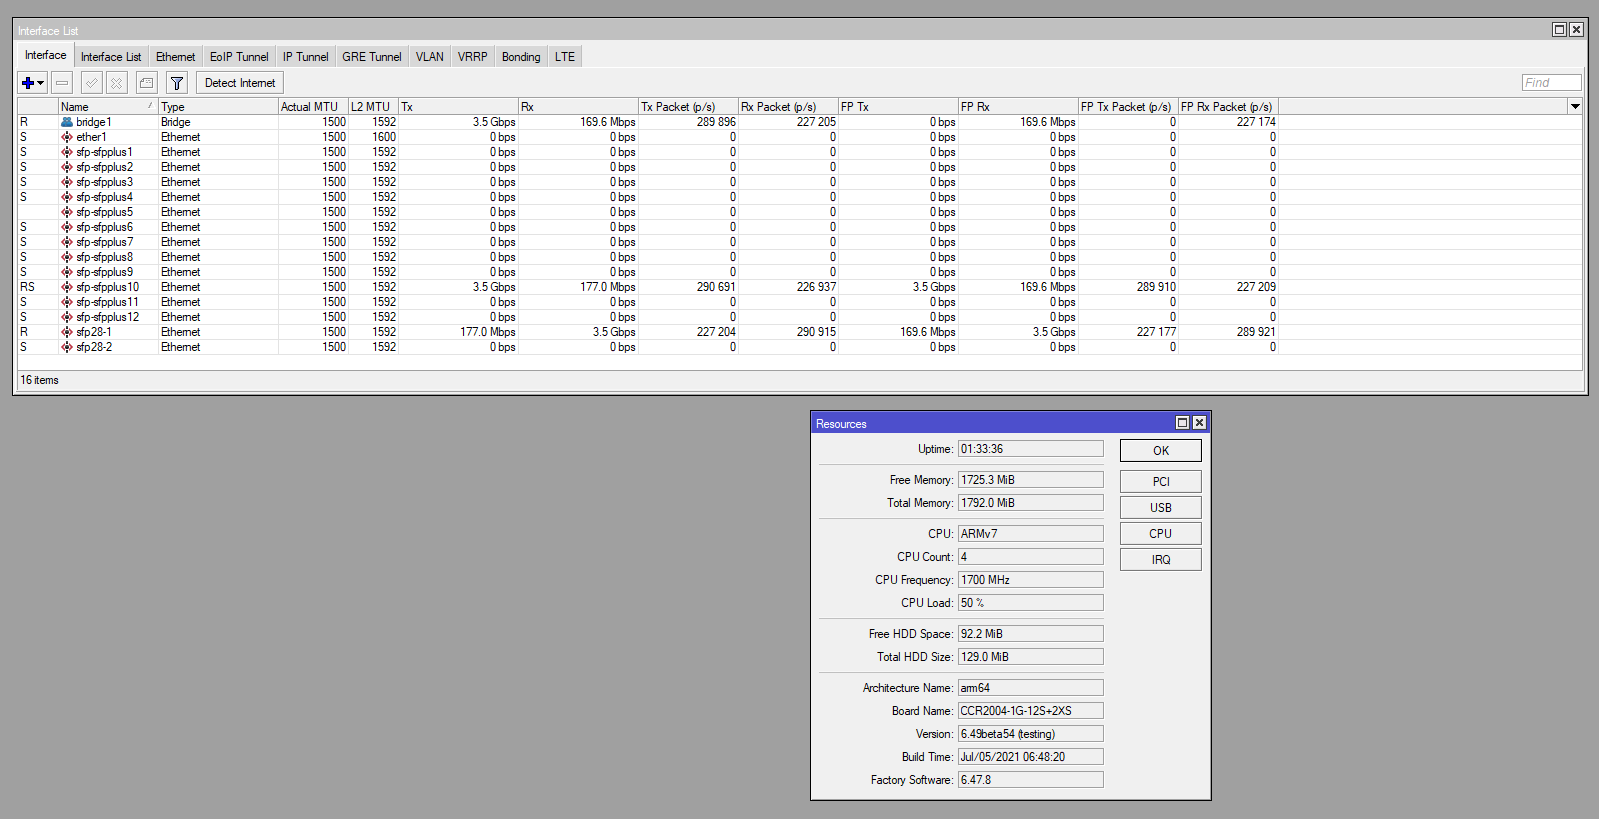Open the filter funnel tool
This screenshot has height=819, width=1599.
pos(177,83)
